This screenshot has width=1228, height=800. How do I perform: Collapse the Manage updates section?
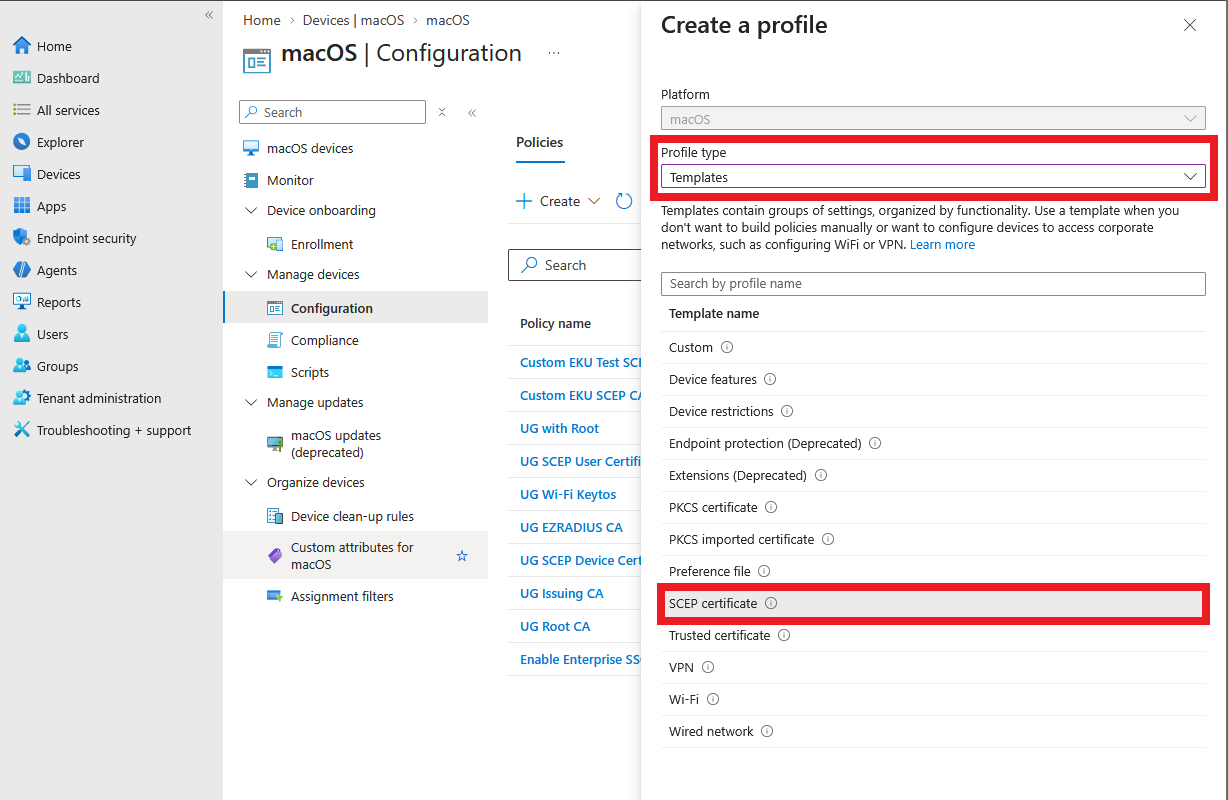pos(251,403)
